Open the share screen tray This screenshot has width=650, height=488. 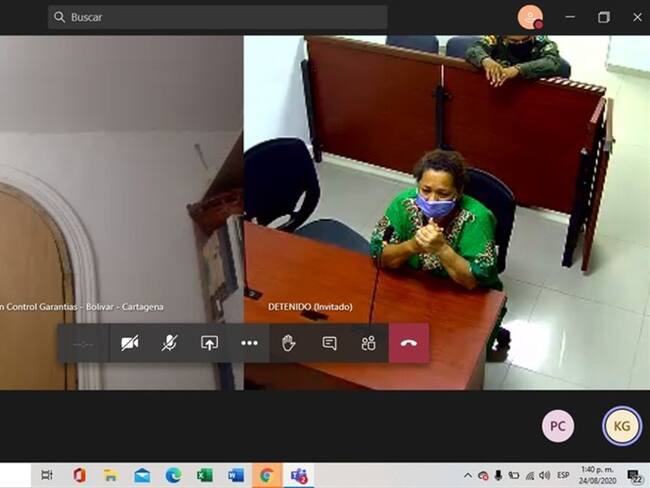[209, 343]
